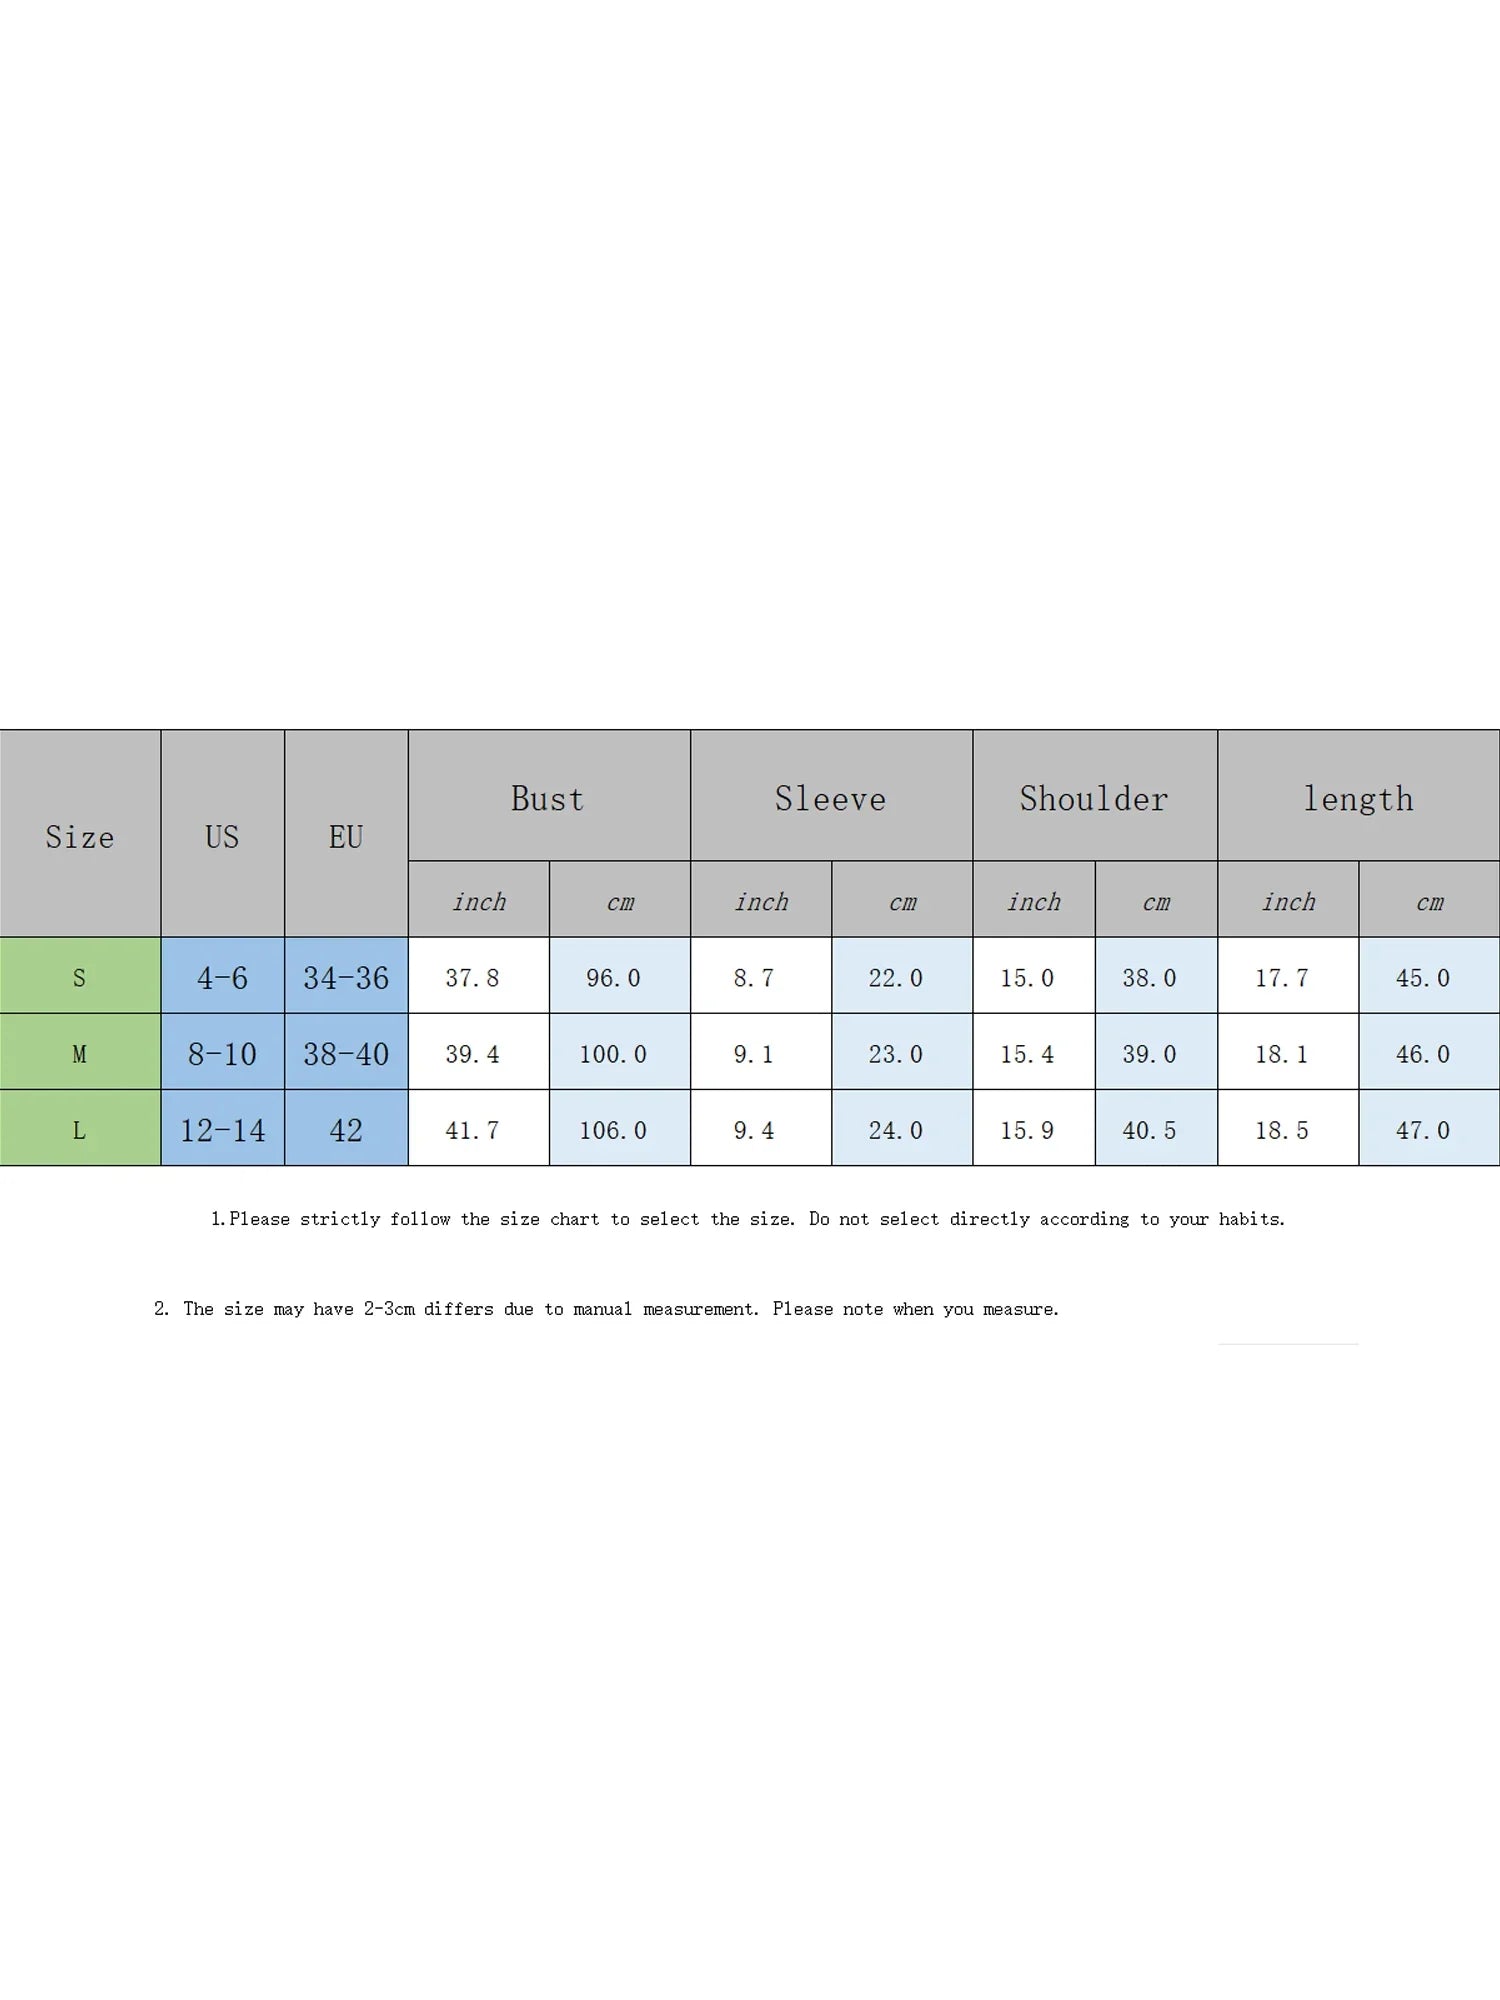Click EU size 42 cell

[x=346, y=1128]
